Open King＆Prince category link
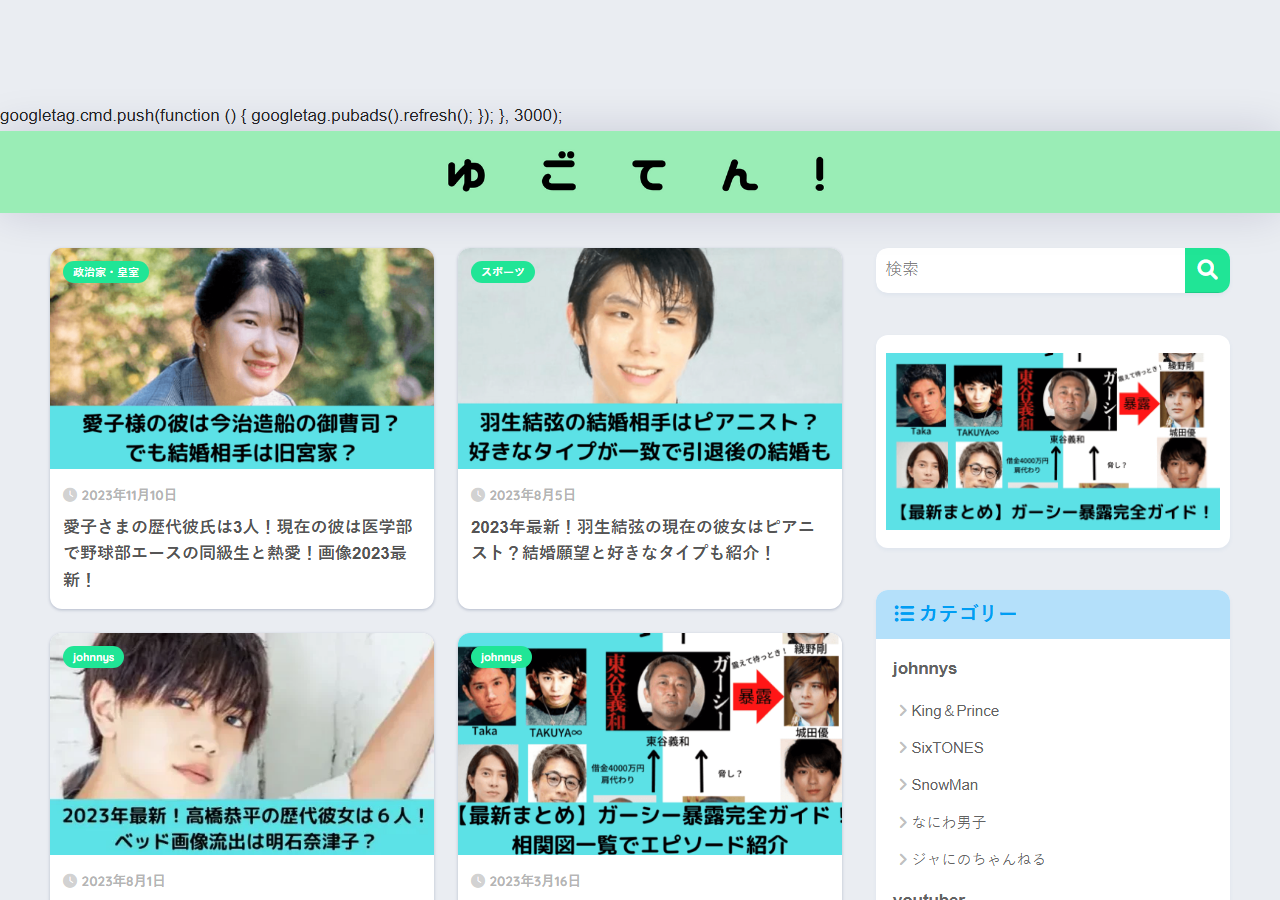 tap(955, 711)
